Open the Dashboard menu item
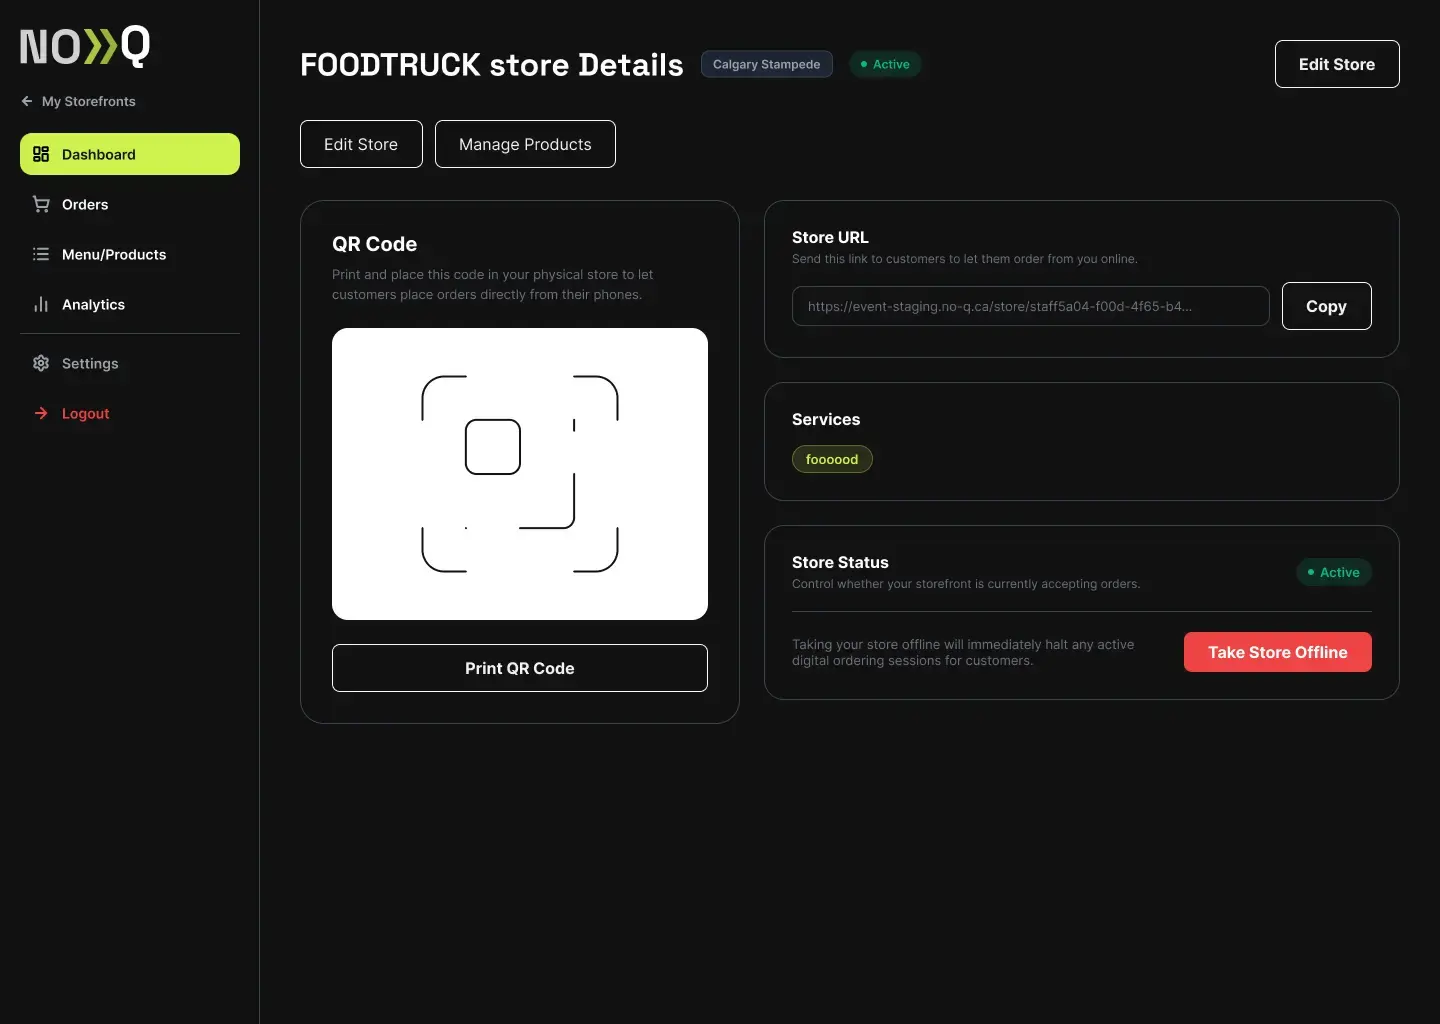 click(x=130, y=154)
